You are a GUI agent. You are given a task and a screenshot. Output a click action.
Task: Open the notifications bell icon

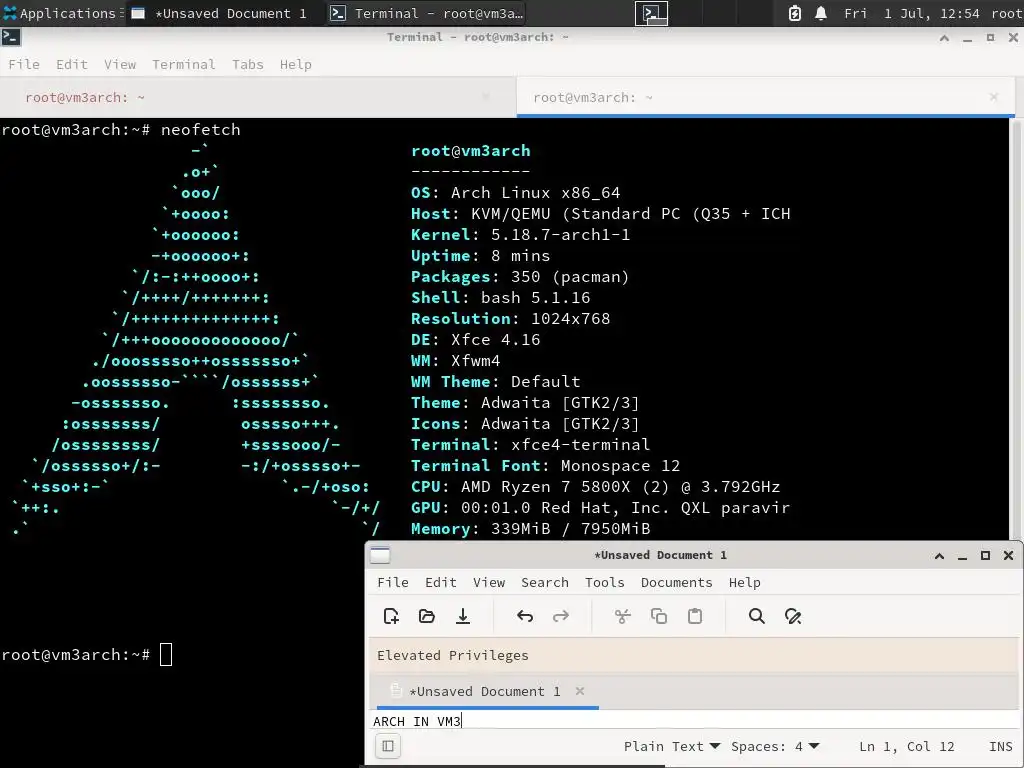[821, 13]
